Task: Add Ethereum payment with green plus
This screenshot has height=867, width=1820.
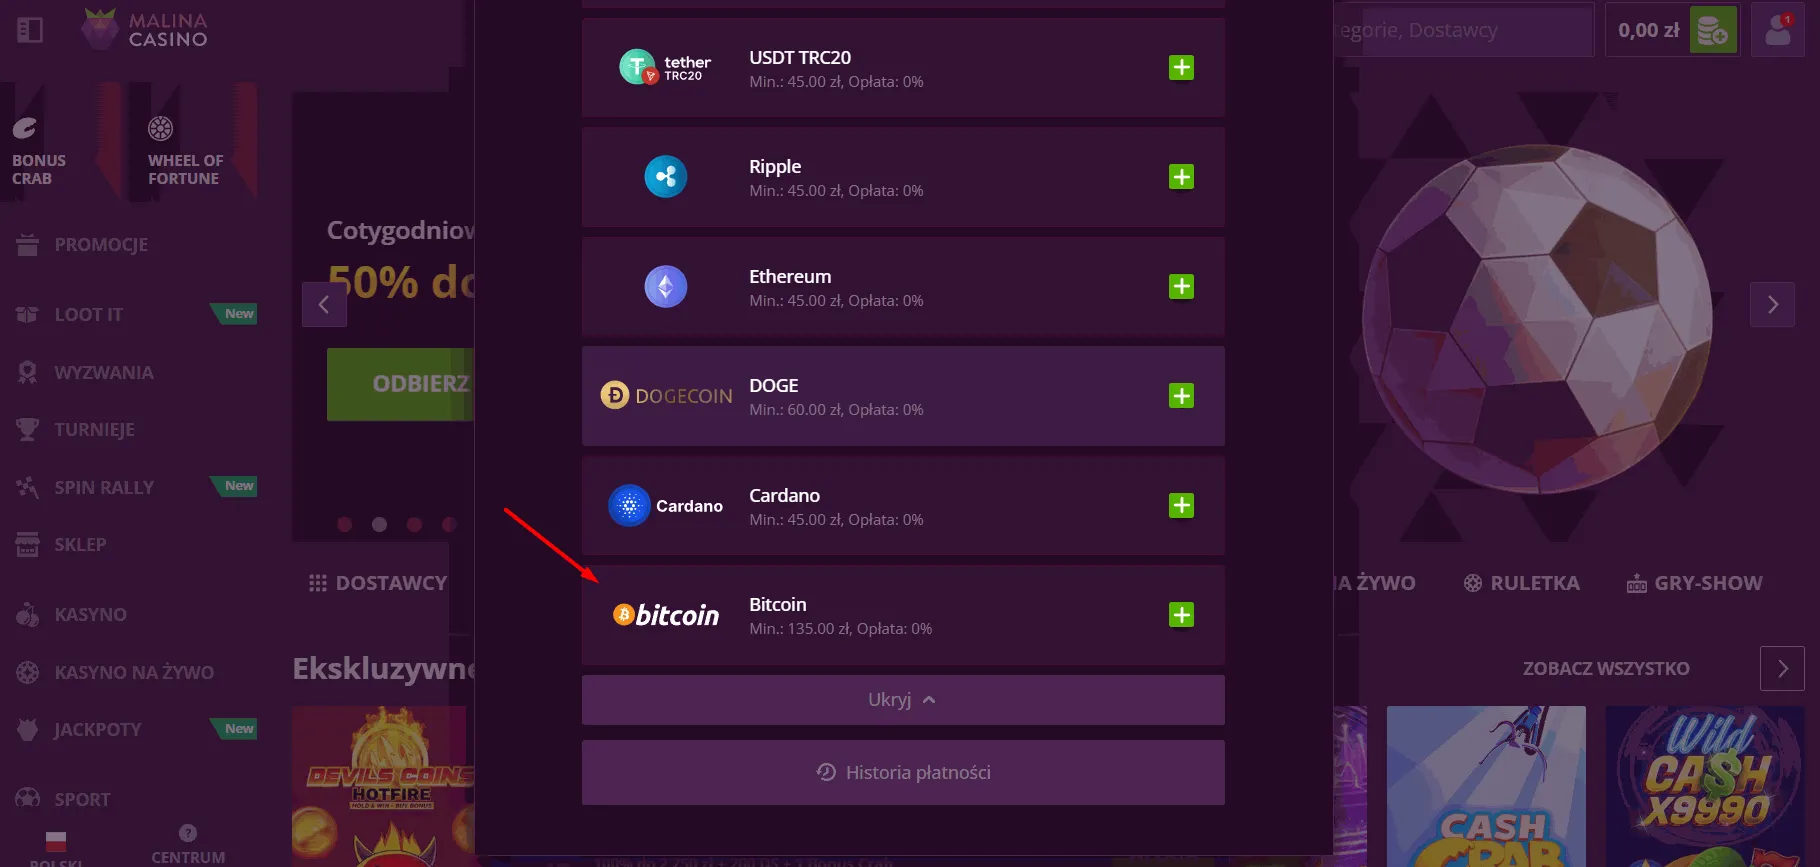Action: [x=1181, y=286]
